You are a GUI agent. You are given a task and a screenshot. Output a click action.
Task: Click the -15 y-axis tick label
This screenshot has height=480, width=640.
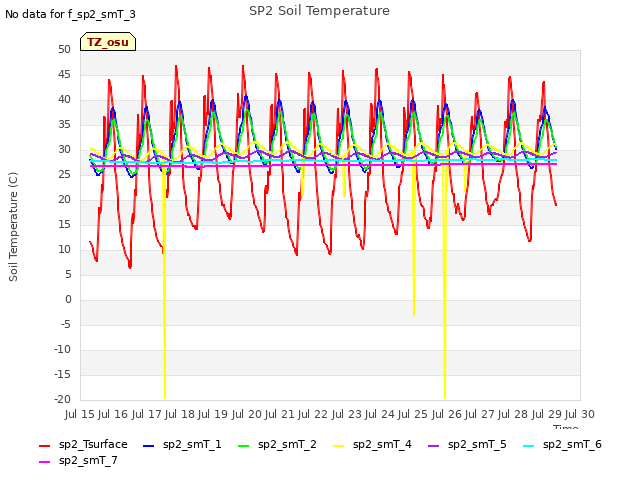63,374
